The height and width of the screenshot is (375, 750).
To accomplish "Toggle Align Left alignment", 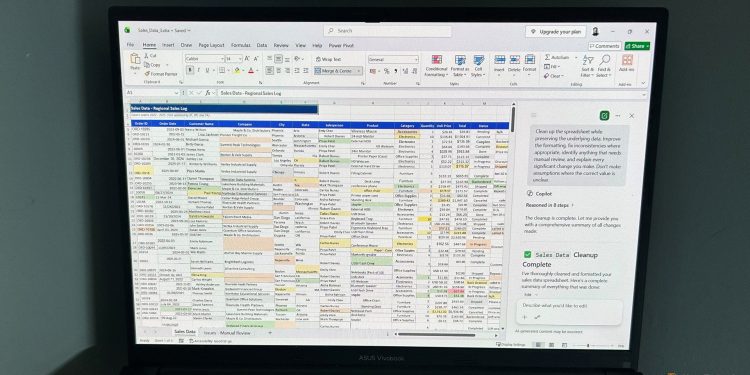I will (270, 70).
